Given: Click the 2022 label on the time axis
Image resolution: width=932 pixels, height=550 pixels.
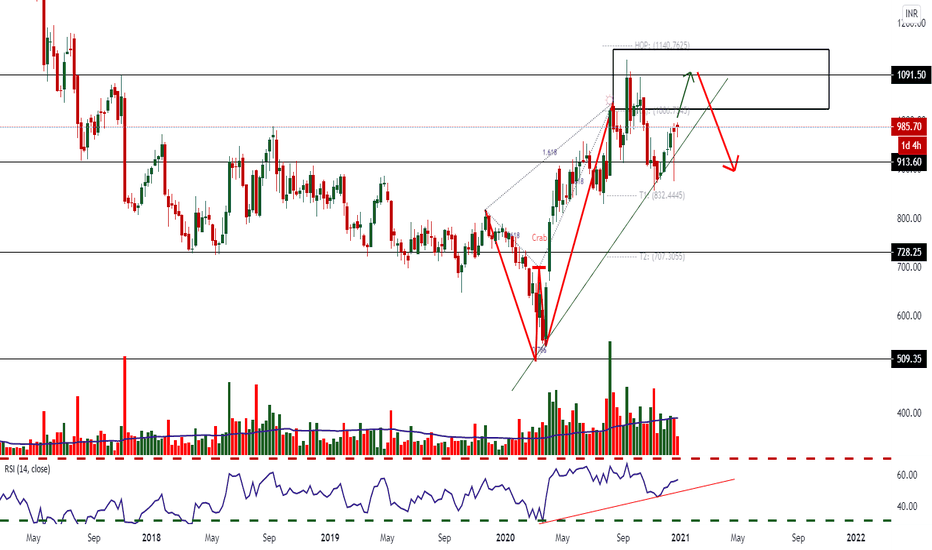Looking at the screenshot, I should [855, 538].
